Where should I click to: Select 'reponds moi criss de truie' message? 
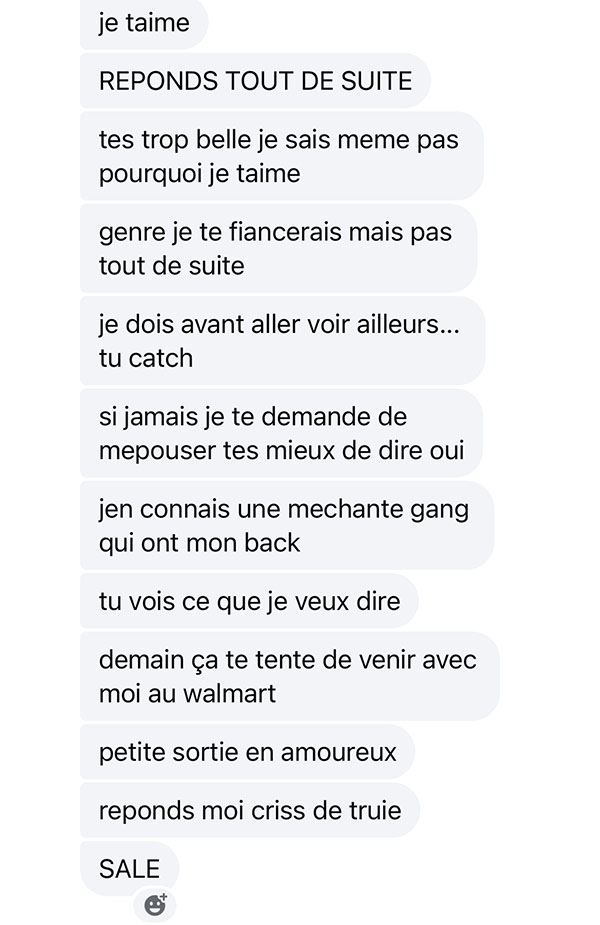coord(250,811)
